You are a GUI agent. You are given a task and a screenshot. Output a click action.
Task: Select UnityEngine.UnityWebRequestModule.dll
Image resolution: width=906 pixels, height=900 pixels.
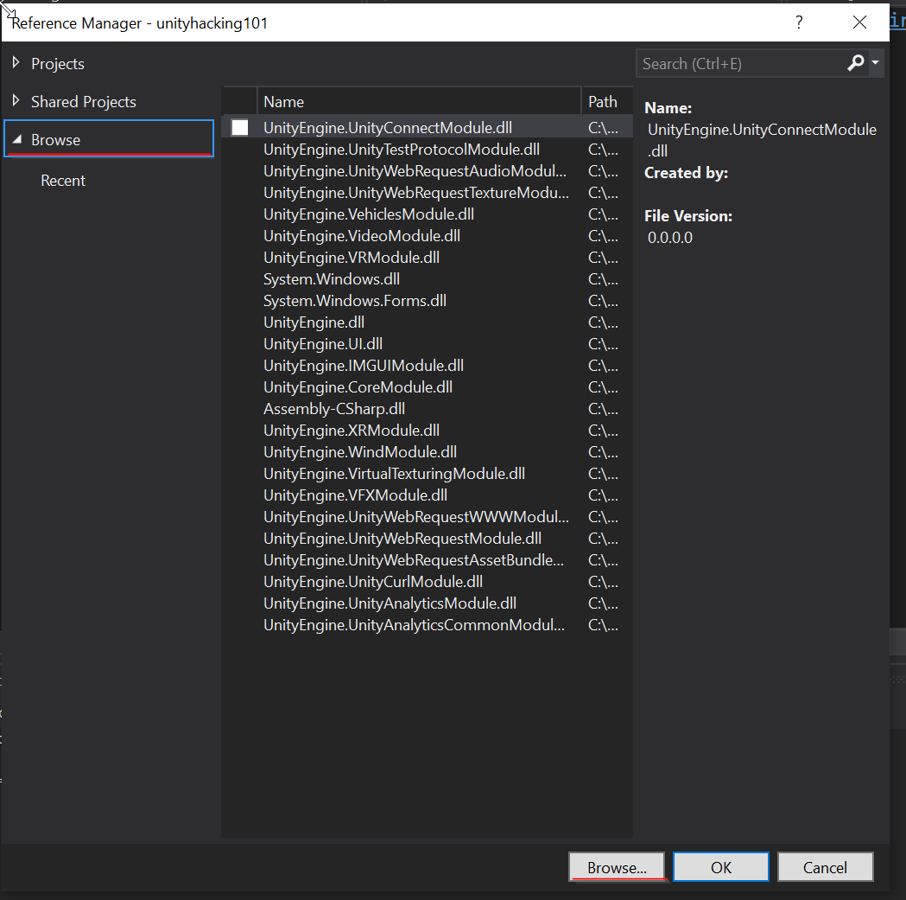pos(427,538)
